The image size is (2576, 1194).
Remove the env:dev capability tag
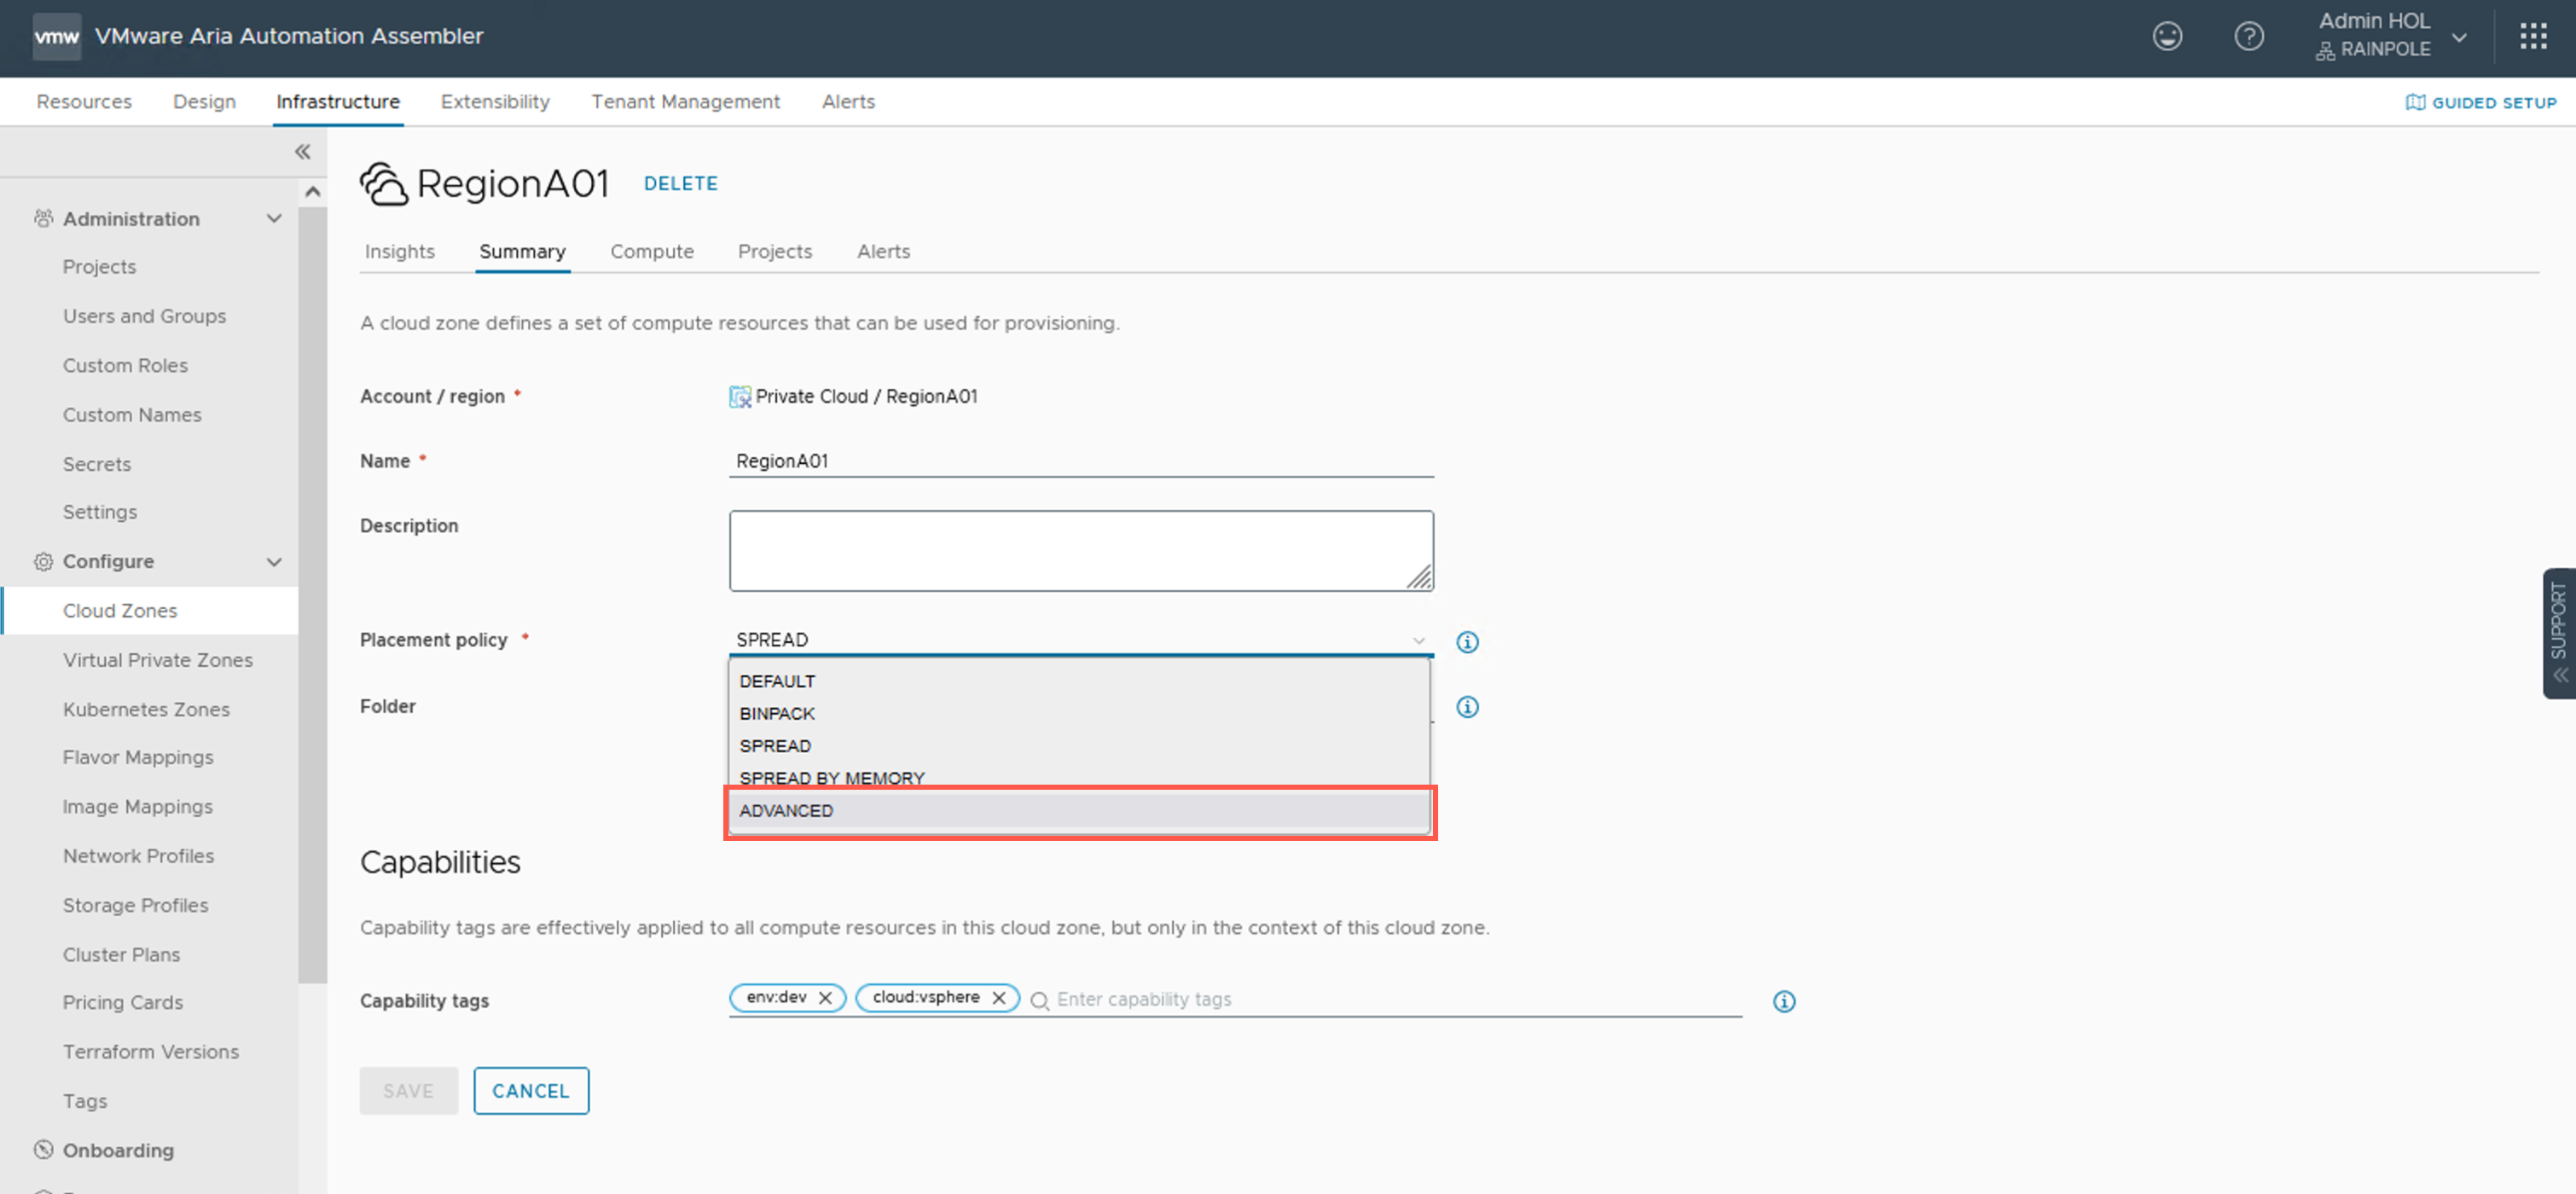825,998
